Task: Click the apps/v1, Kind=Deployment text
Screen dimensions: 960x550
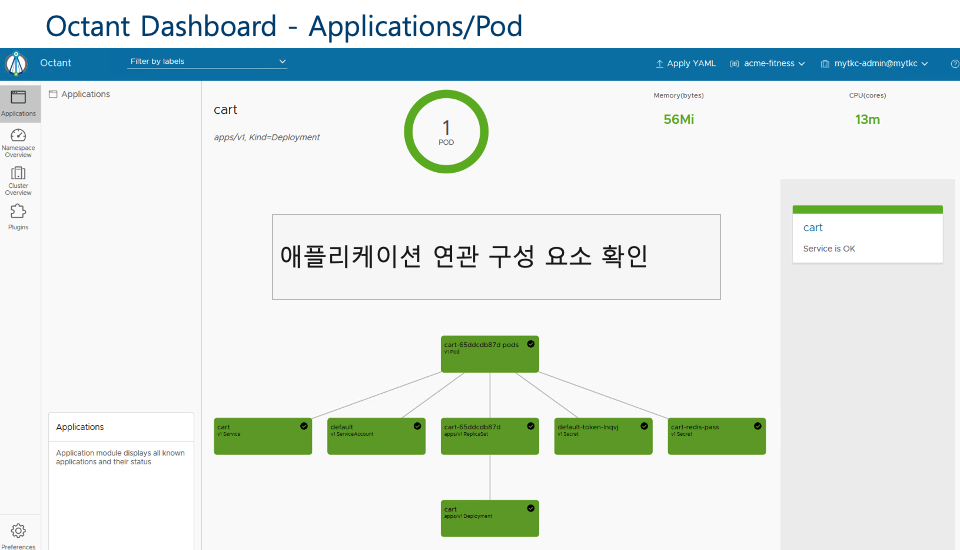Action: [x=266, y=137]
